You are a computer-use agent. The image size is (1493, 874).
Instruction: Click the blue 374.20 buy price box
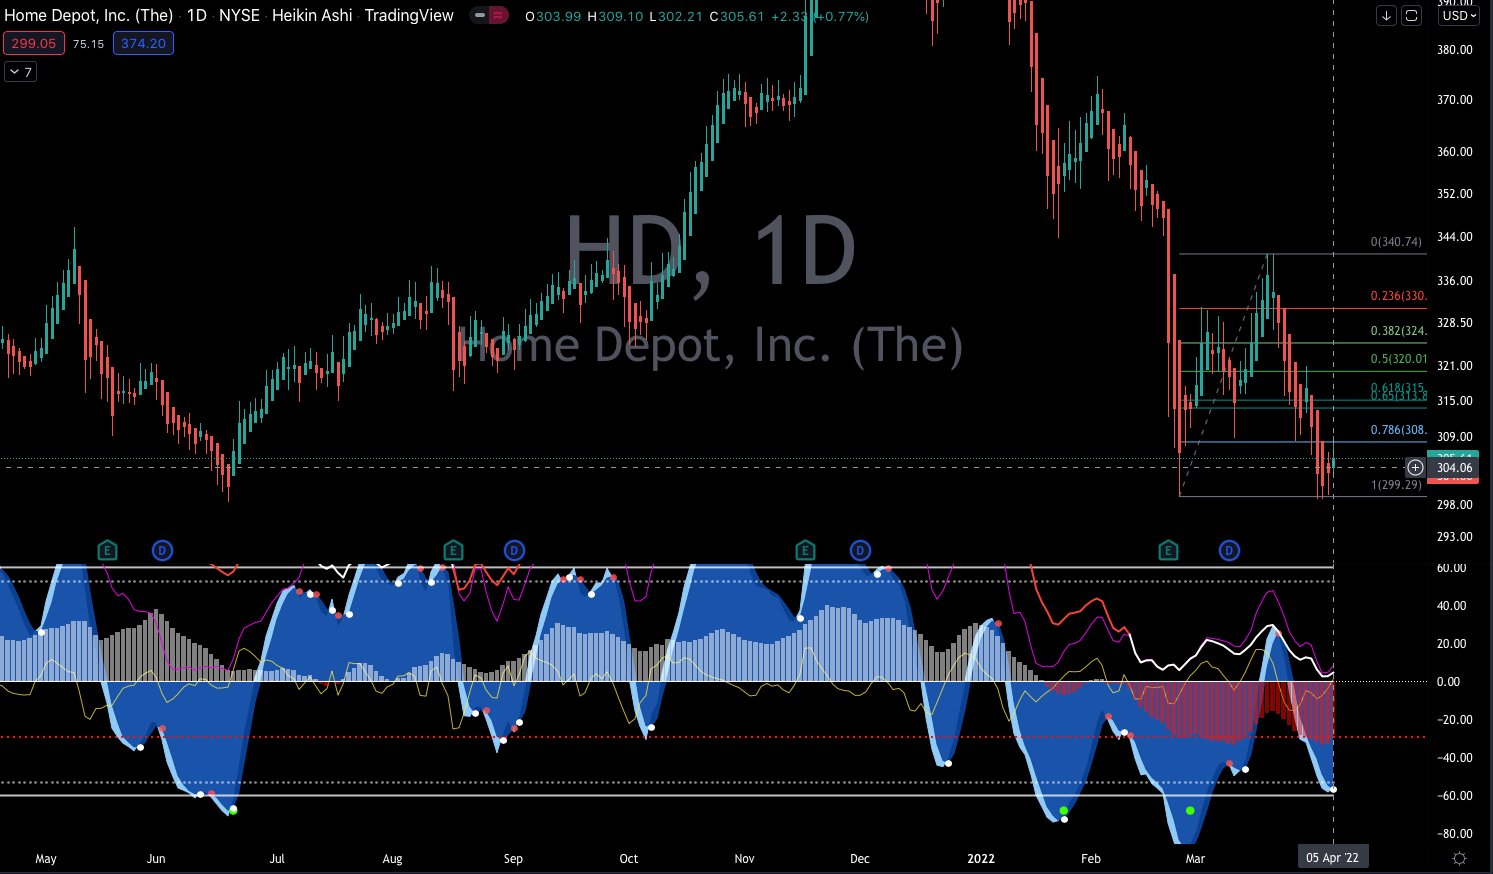click(x=143, y=43)
